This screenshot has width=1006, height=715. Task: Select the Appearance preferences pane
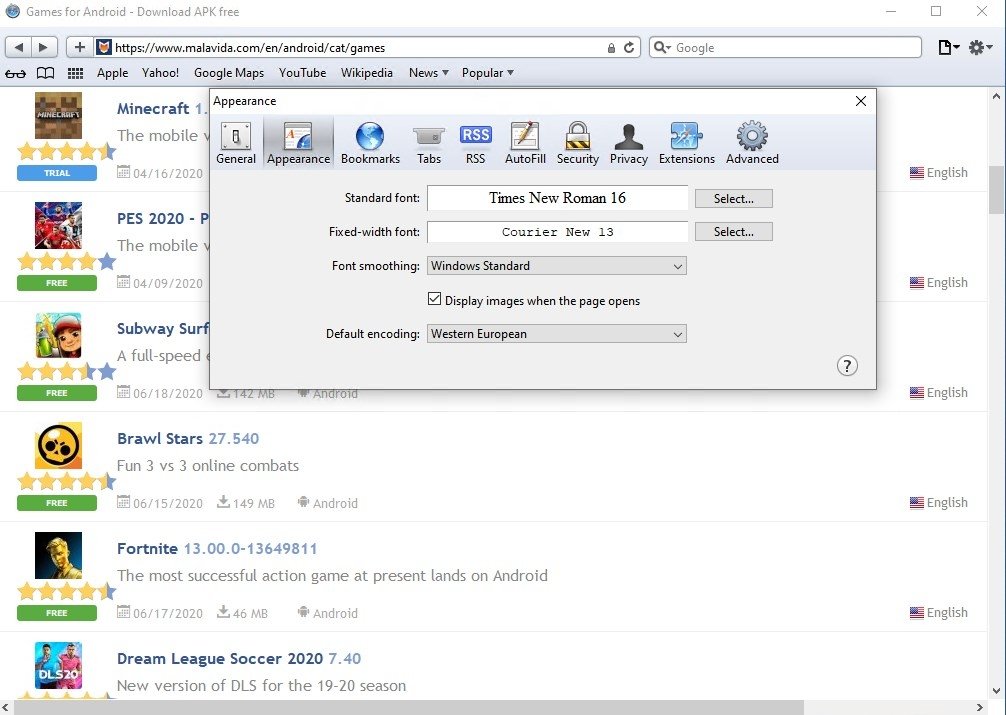298,143
